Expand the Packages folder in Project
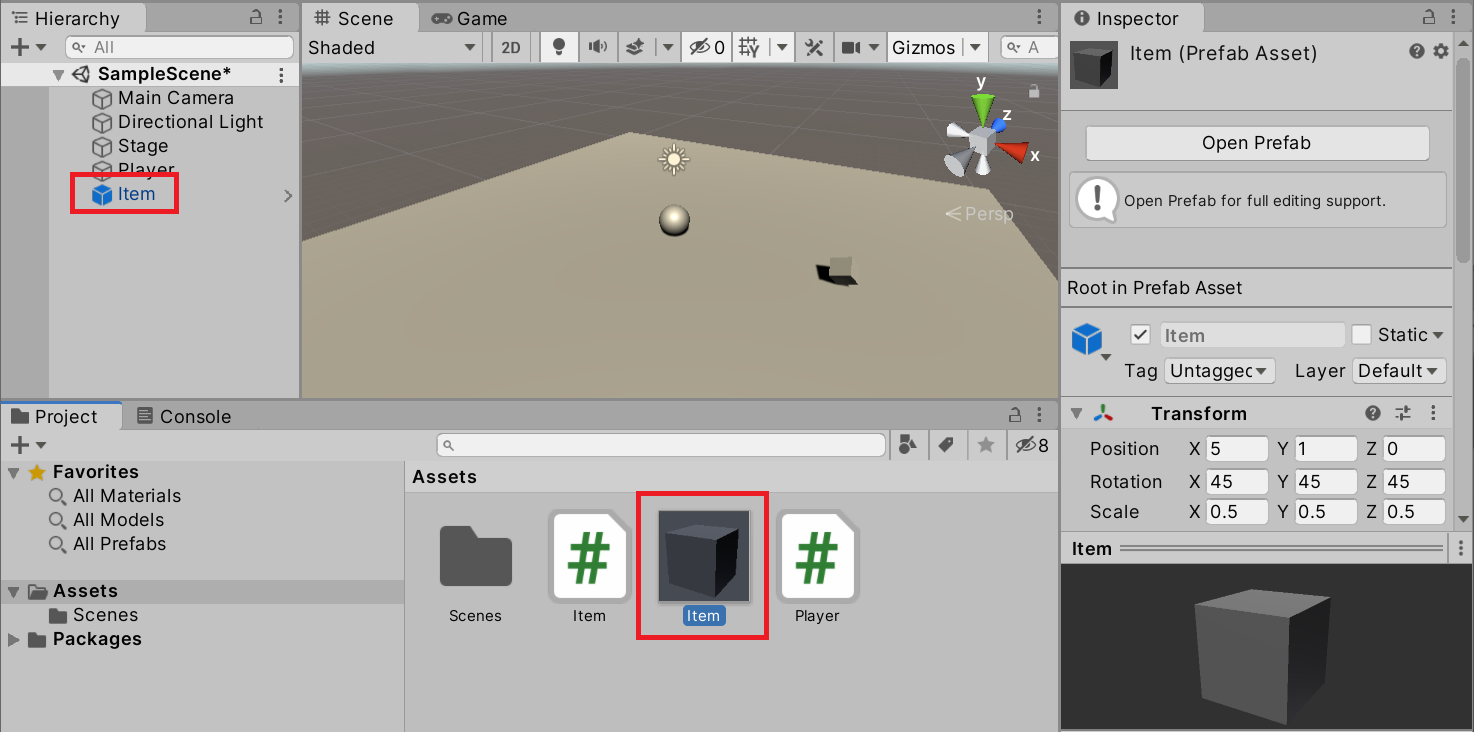The image size is (1474, 732). pos(14,640)
